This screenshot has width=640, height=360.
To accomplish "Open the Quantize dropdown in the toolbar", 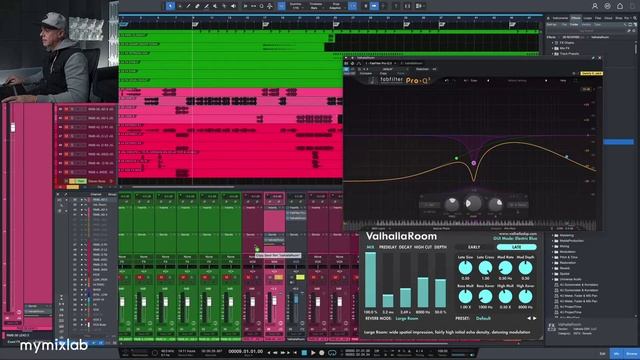I will (x=296, y=6).
